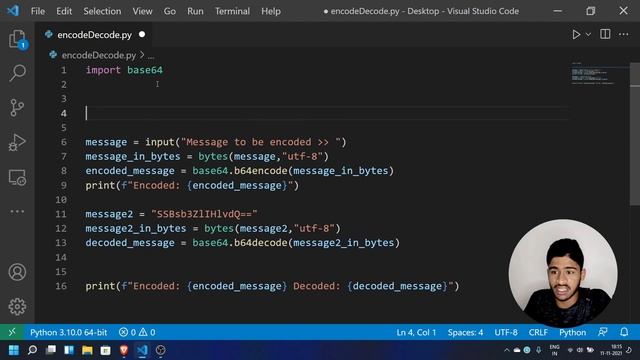Image resolution: width=640 pixels, height=360 pixels.
Task: Change indentation via Spaces: 4
Action: click(x=465, y=332)
